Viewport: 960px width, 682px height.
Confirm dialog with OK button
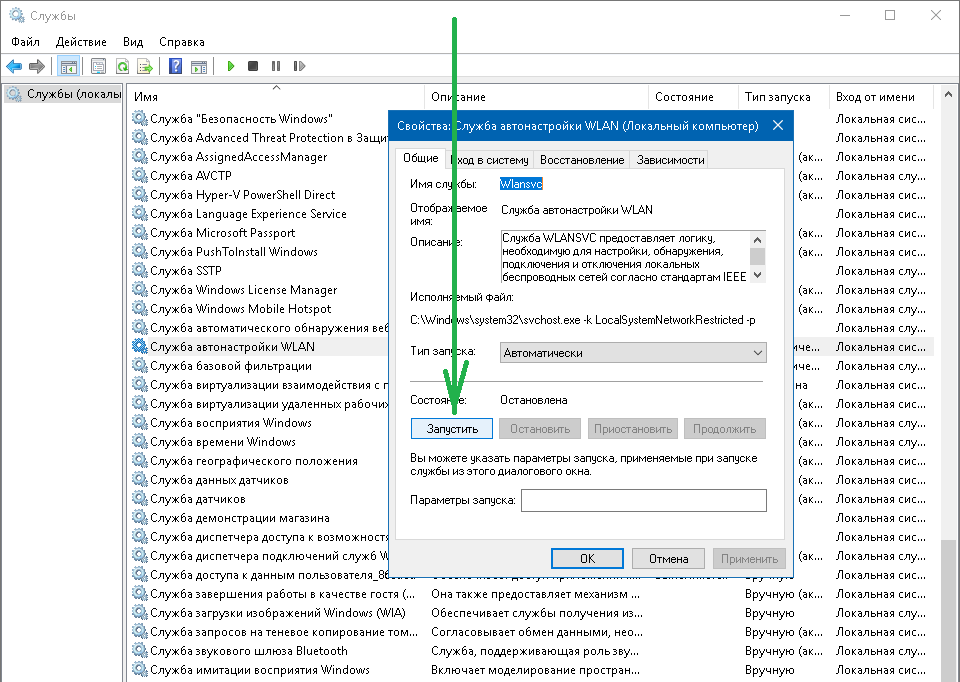[587, 558]
